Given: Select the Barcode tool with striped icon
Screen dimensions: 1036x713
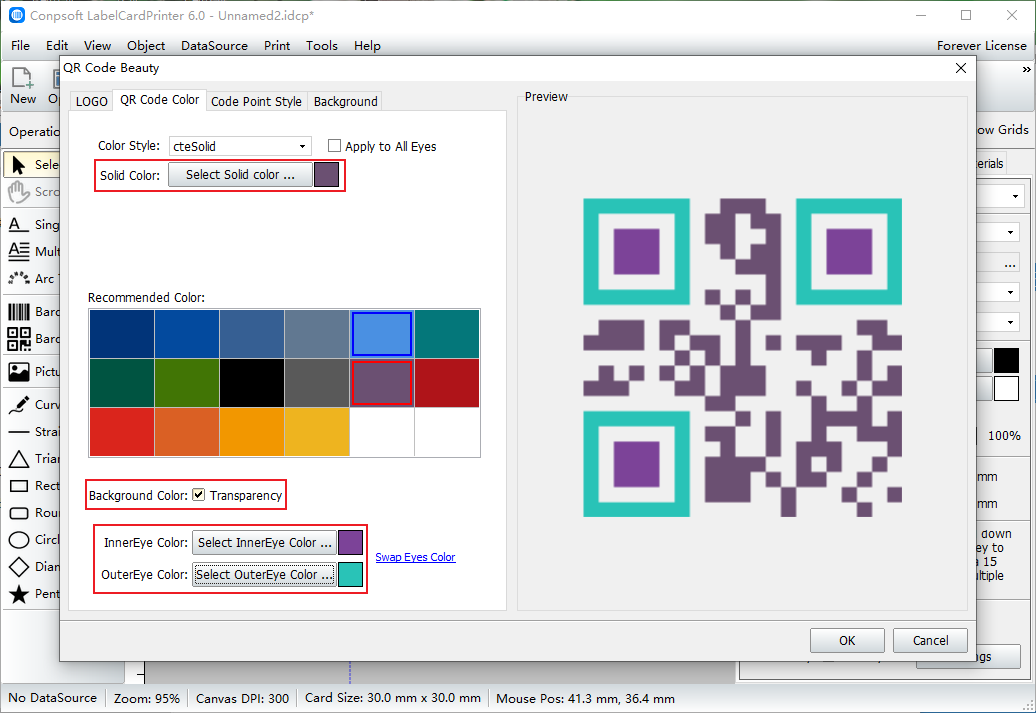Looking at the screenshot, I should point(32,311).
